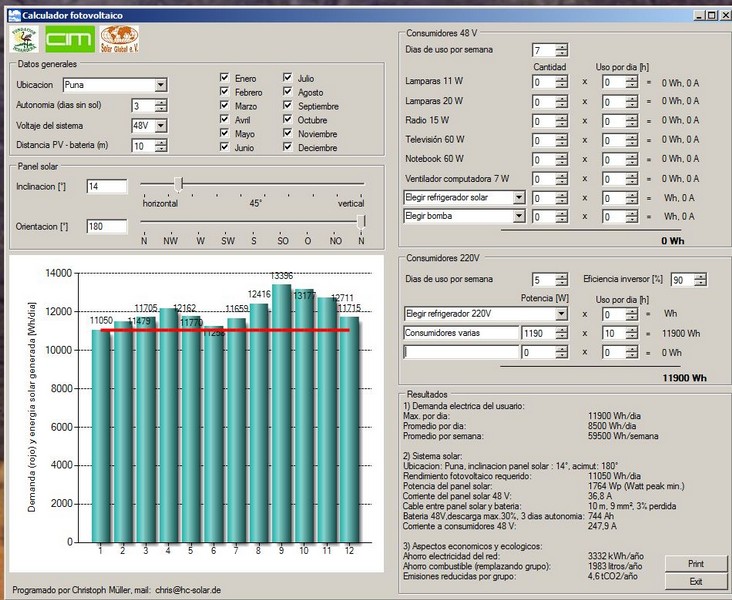Image resolution: width=732 pixels, height=600 pixels.
Task: Toggle the Septiembre checkbox
Action: [x=288, y=106]
